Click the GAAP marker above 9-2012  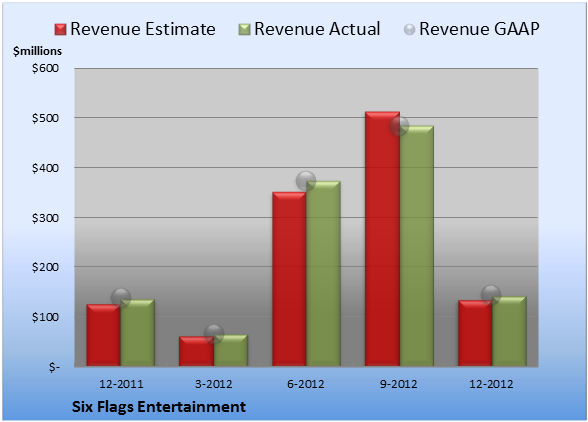[x=399, y=126]
